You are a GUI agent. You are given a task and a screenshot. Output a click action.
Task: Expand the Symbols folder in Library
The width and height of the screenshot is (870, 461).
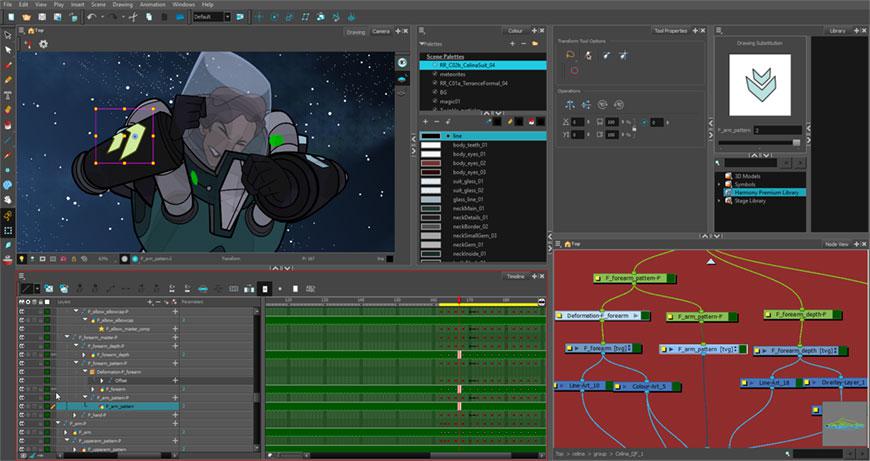(719, 184)
